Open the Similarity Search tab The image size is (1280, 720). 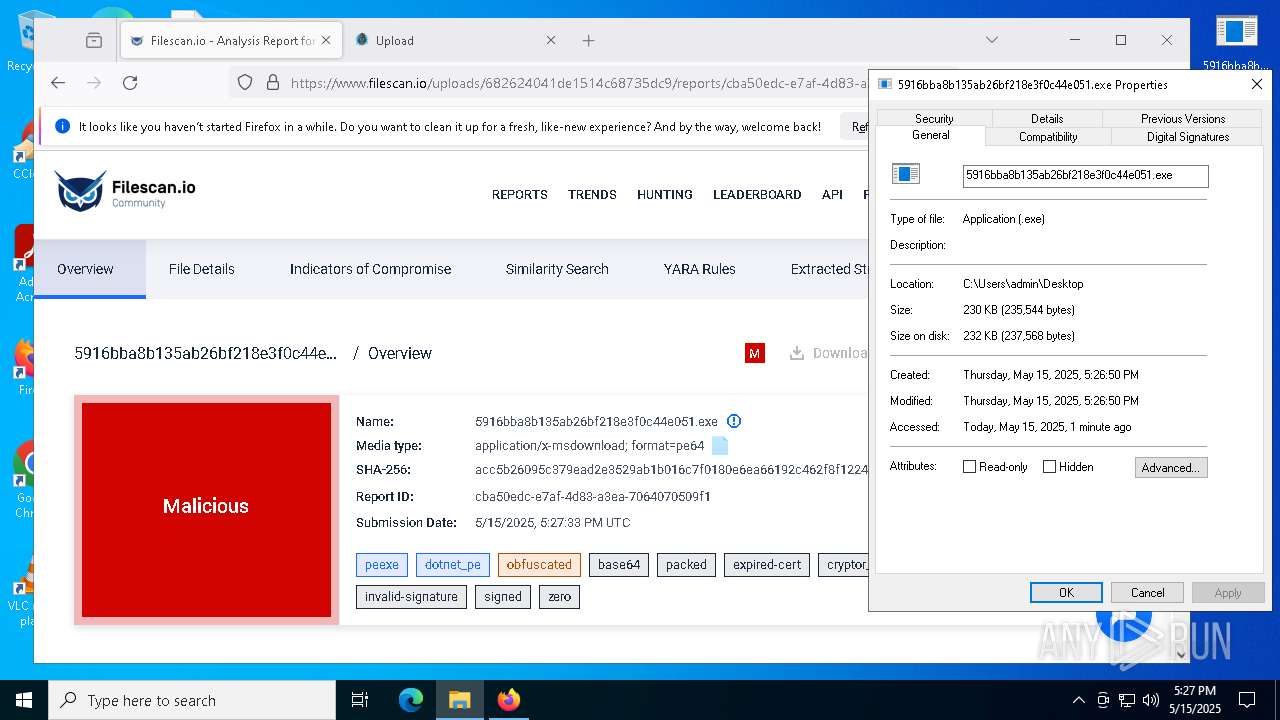point(557,269)
